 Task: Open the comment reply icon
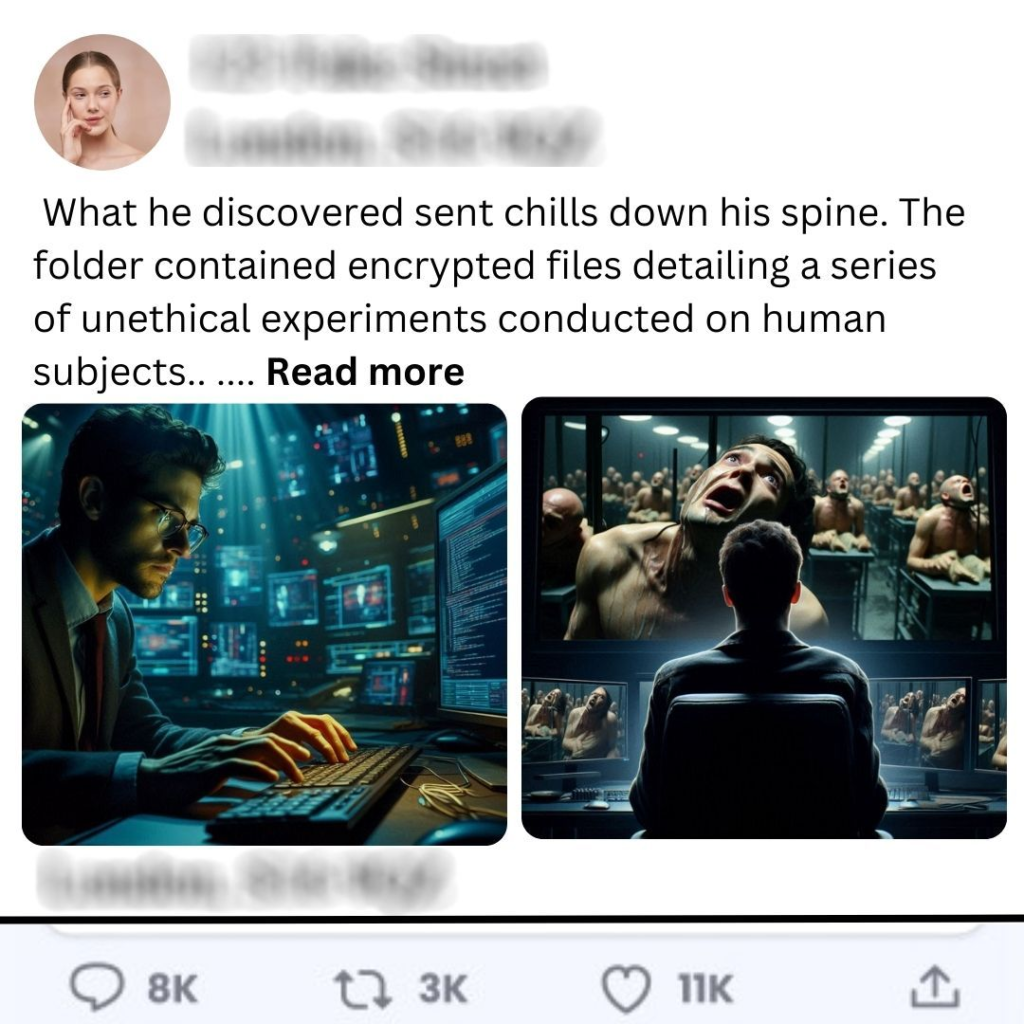click(97, 988)
